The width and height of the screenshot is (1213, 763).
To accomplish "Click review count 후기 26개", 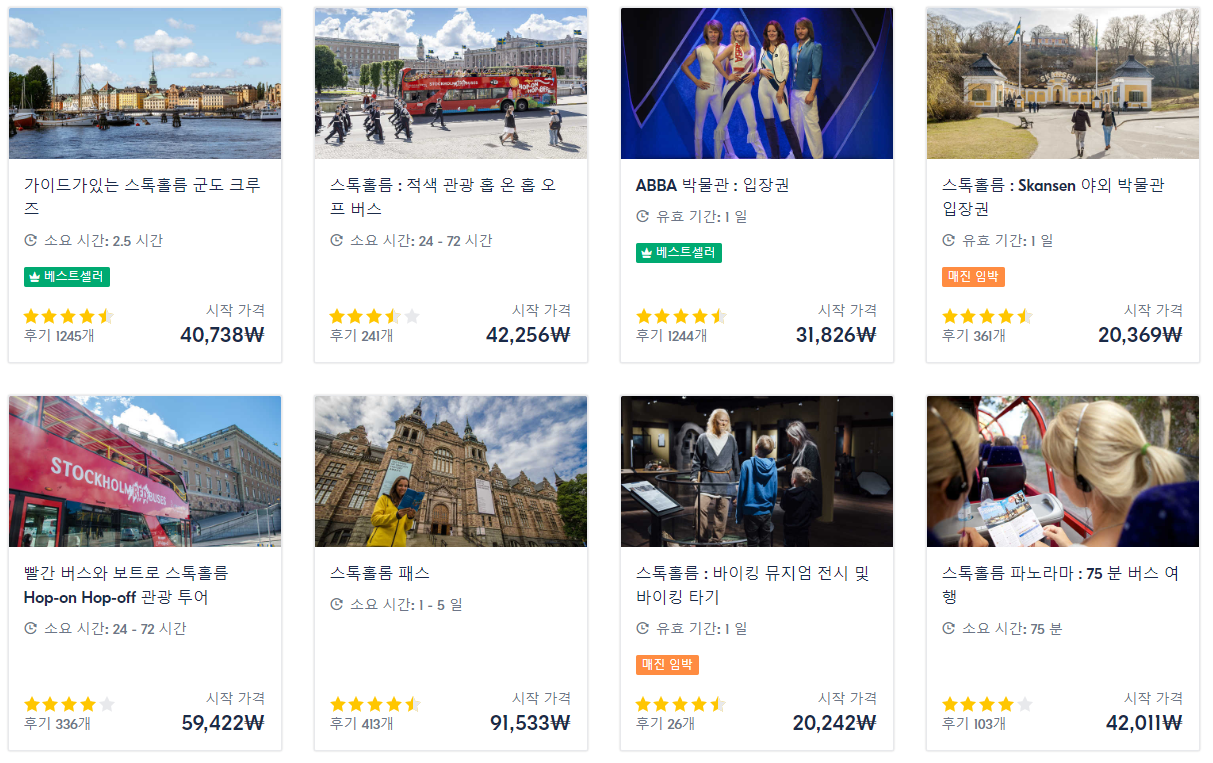I will [x=664, y=723].
